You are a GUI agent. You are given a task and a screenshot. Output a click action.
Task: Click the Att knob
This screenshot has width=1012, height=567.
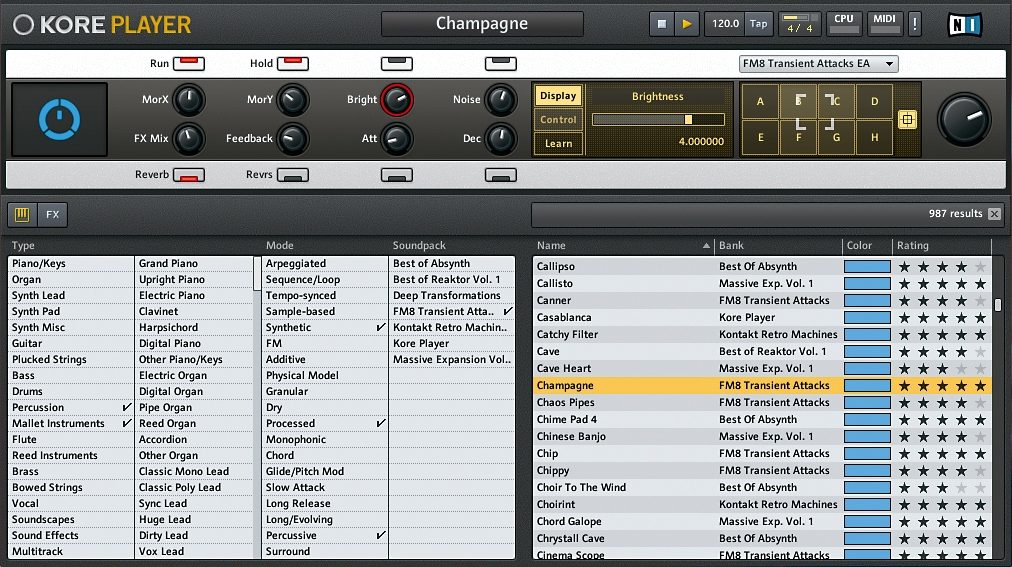tap(397, 138)
